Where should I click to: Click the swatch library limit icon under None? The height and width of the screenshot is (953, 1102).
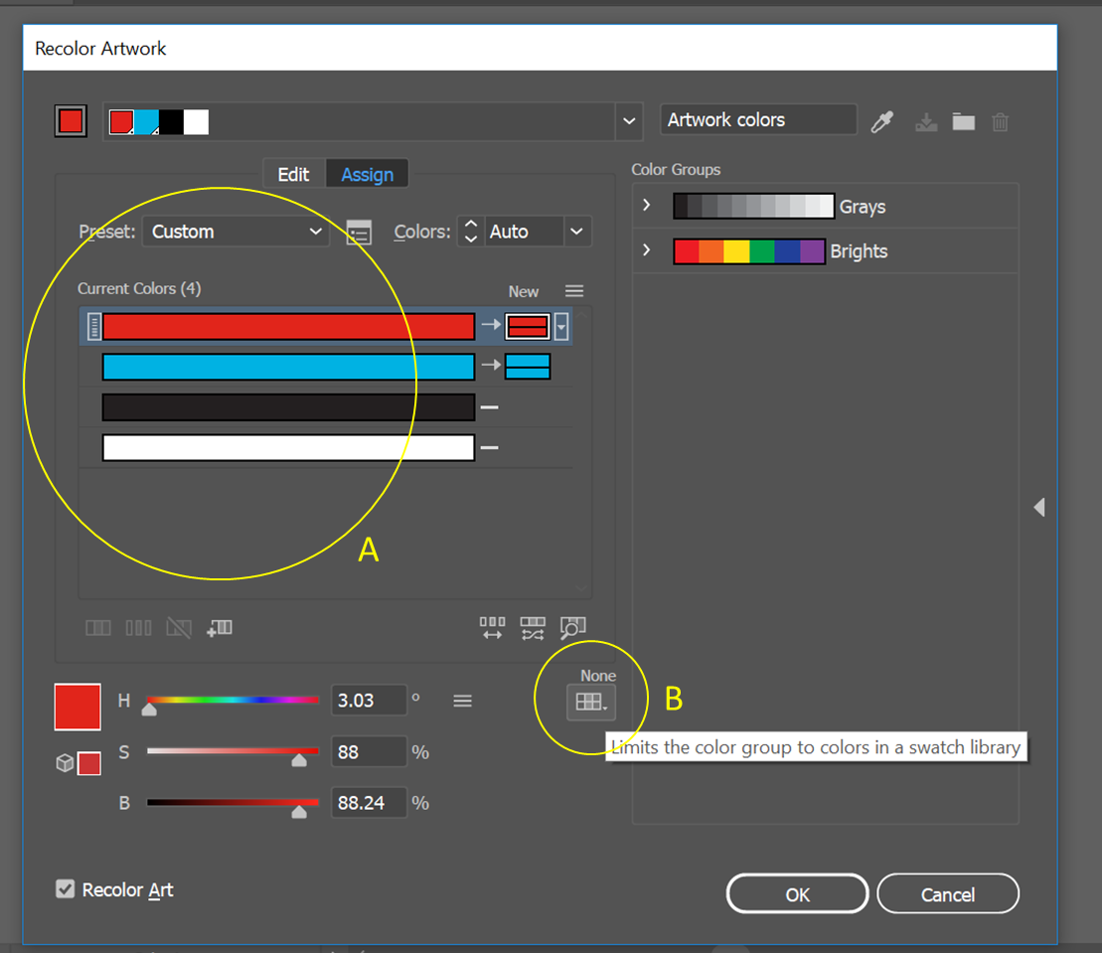point(590,703)
